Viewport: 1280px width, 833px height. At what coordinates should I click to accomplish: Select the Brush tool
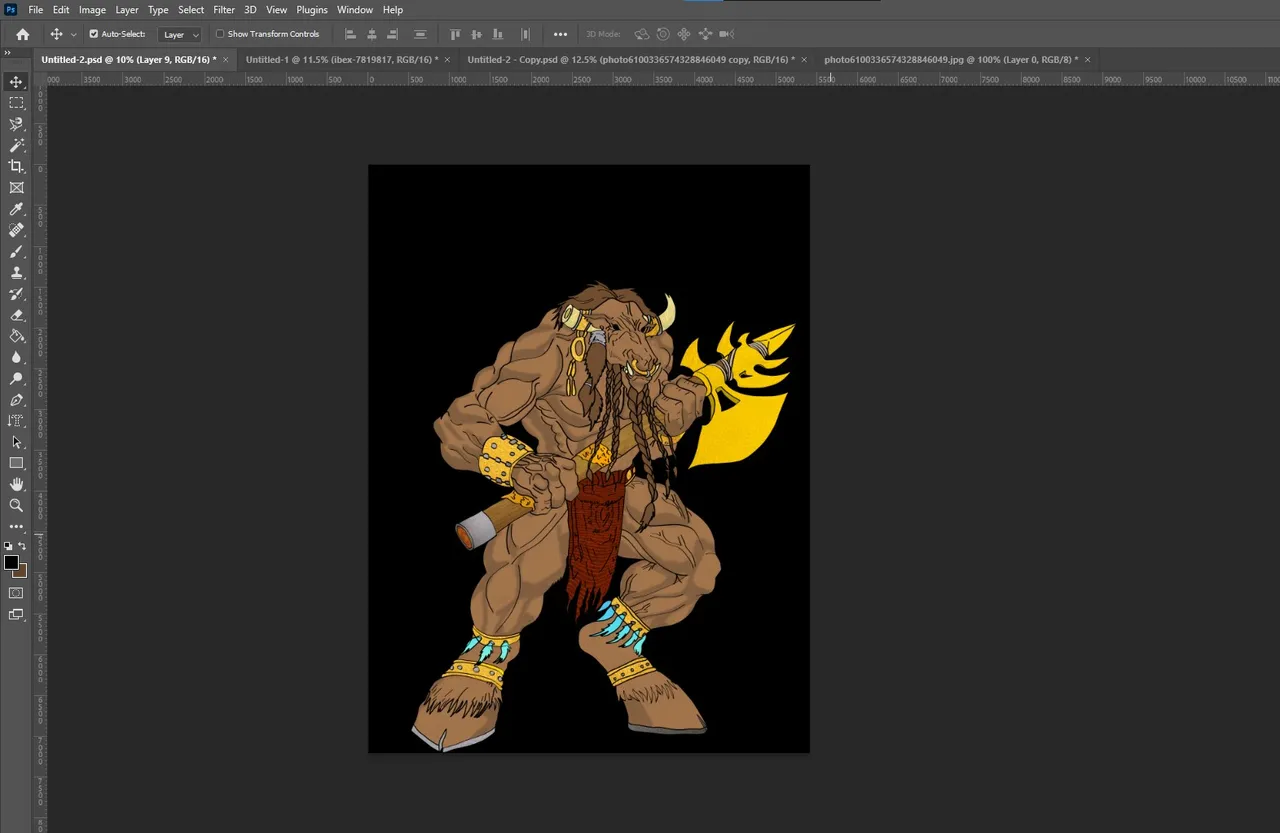(16, 251)
